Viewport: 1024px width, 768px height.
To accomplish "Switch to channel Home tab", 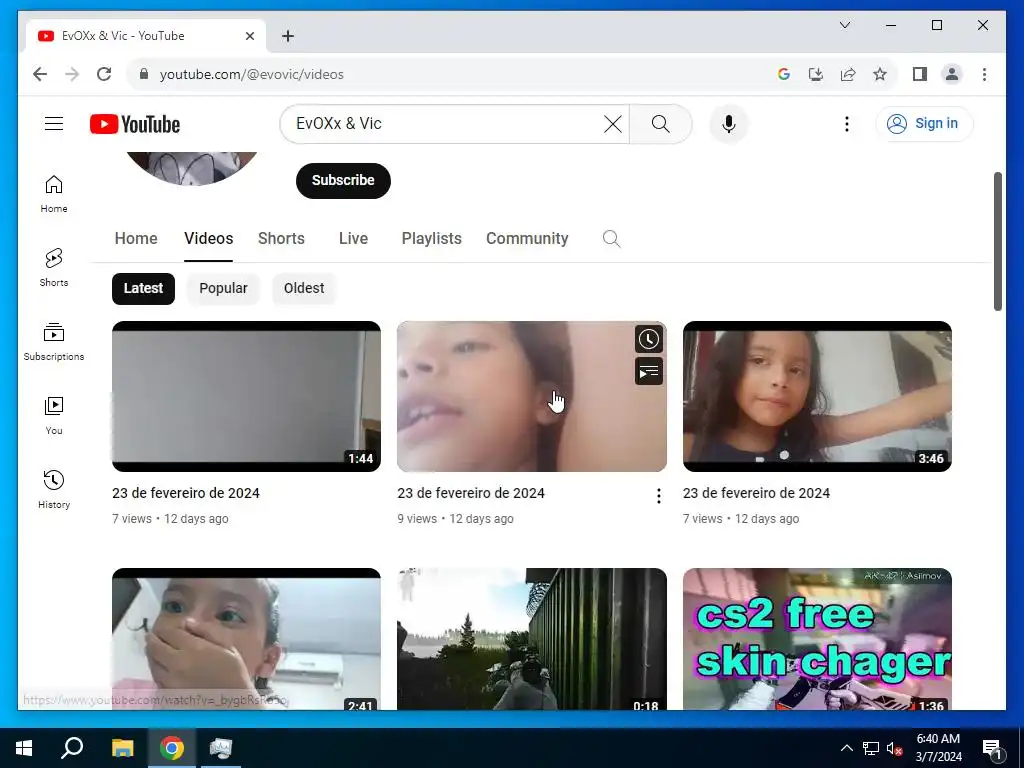I will [x=136, y=238].
